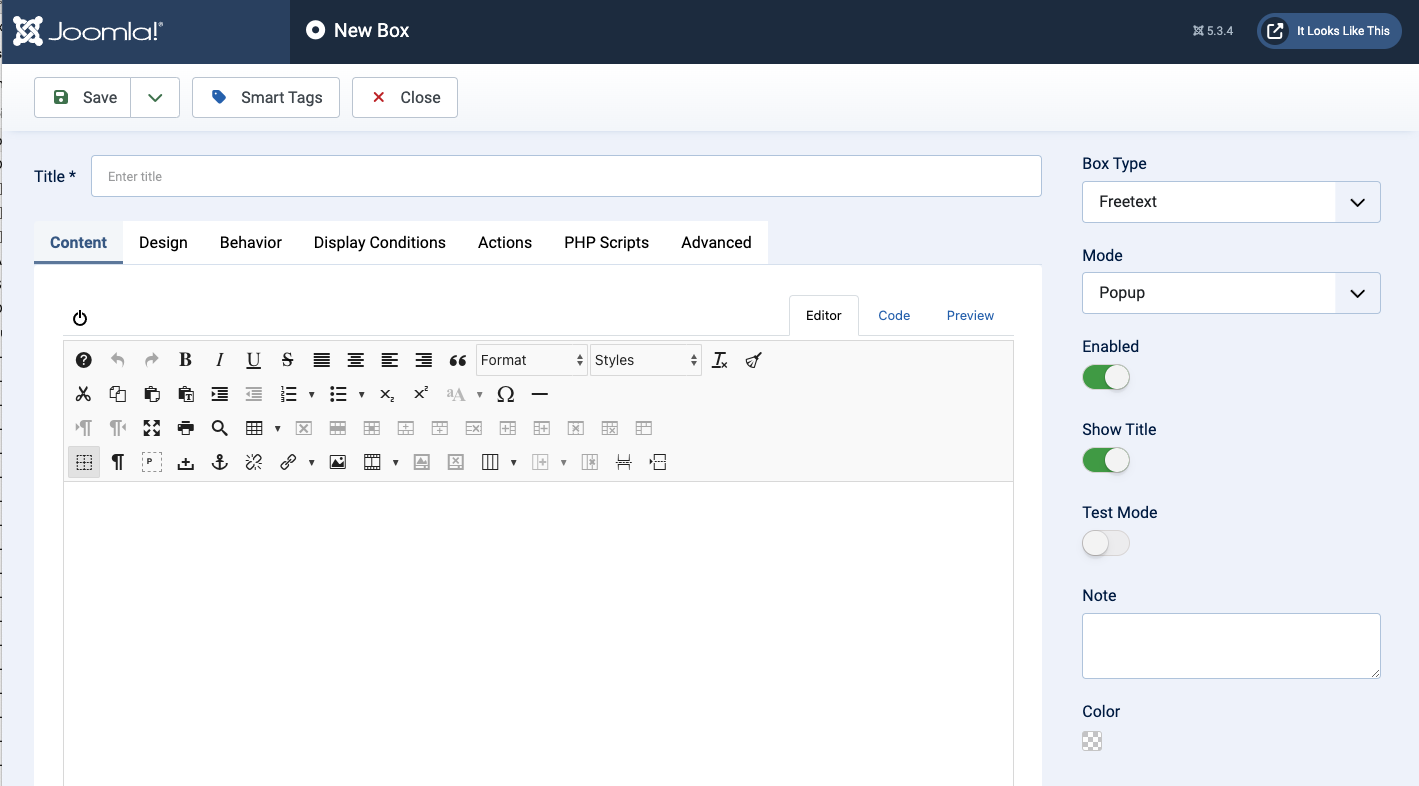Switch to the Display Conditions tab

tap(380, 243)
